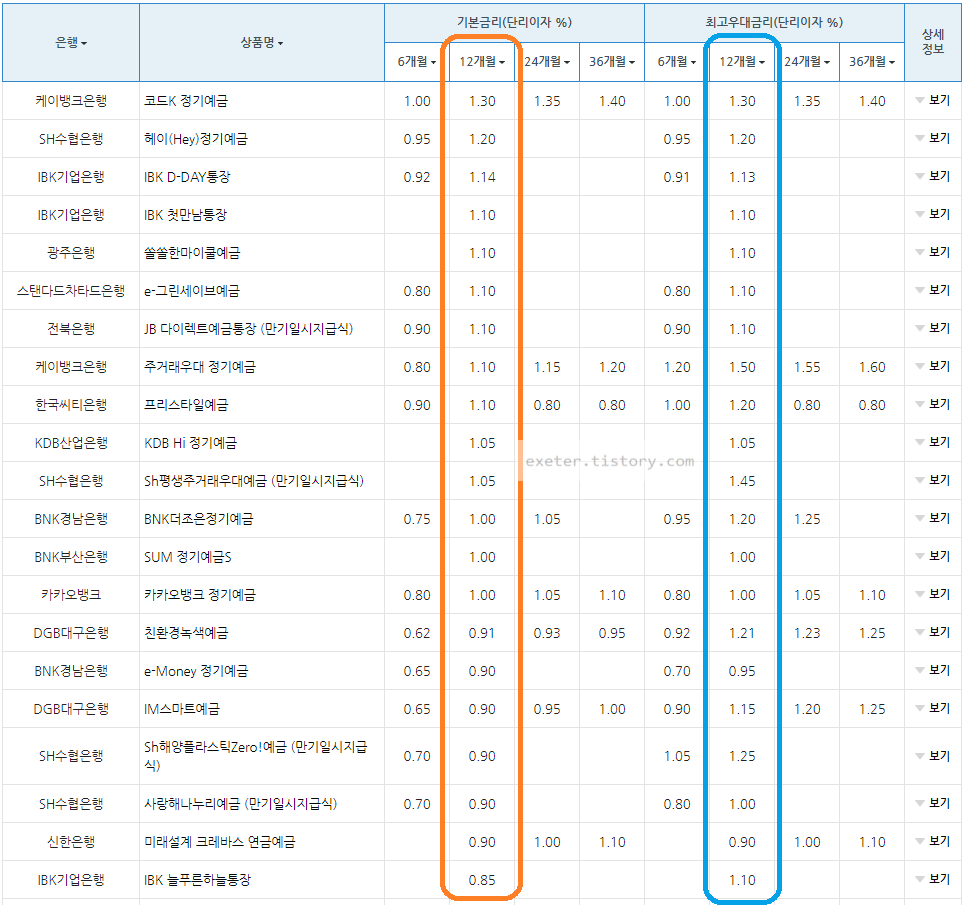This screenshot has width=967, height=905.
Task: Expand 보기 for IBK 늘푸른하늘통장
Action: (x=933, y=879)
